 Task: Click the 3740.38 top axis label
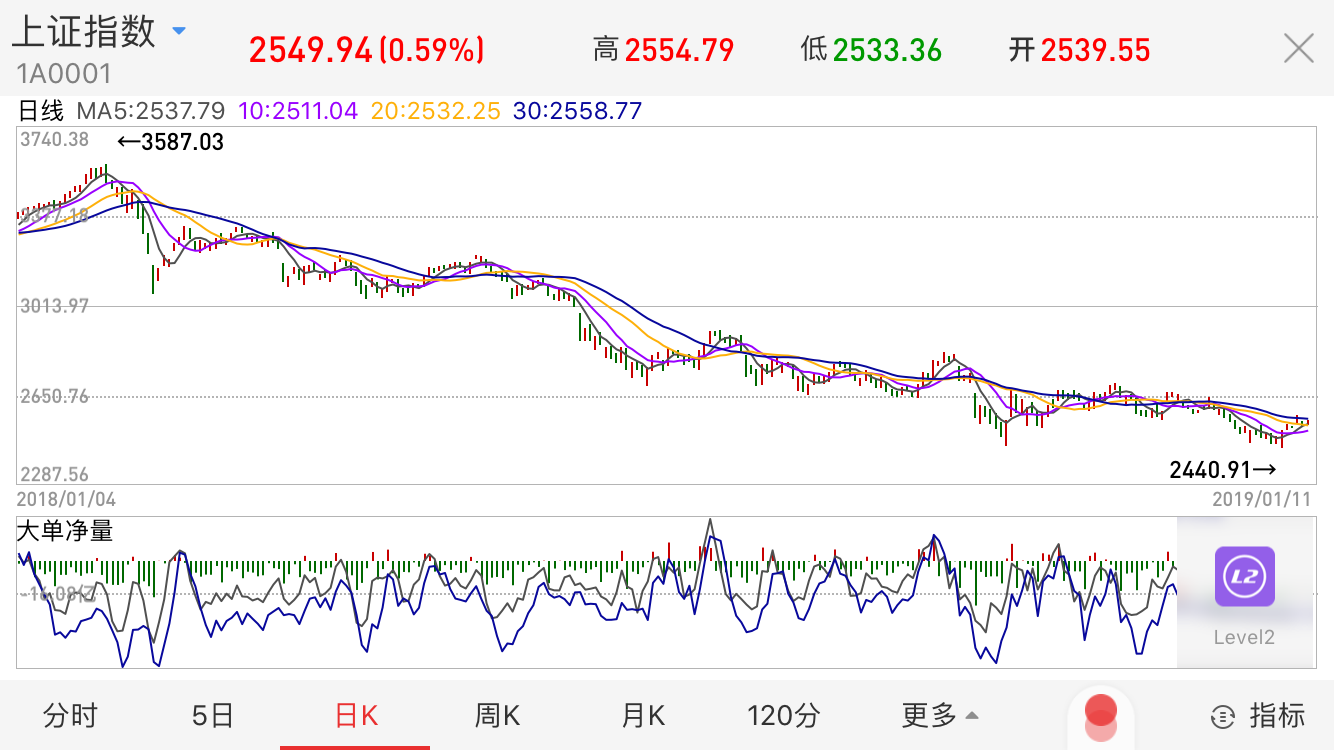point(54,139)
